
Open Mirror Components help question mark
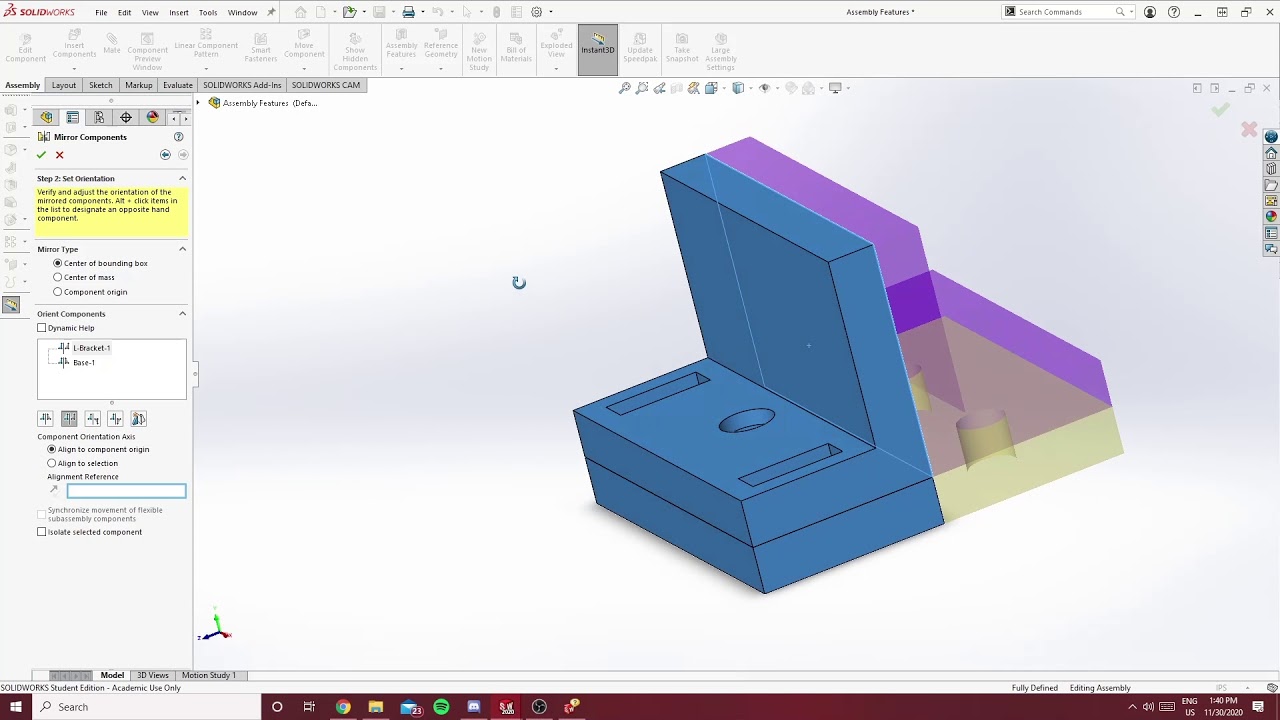[x=178, y=137]
